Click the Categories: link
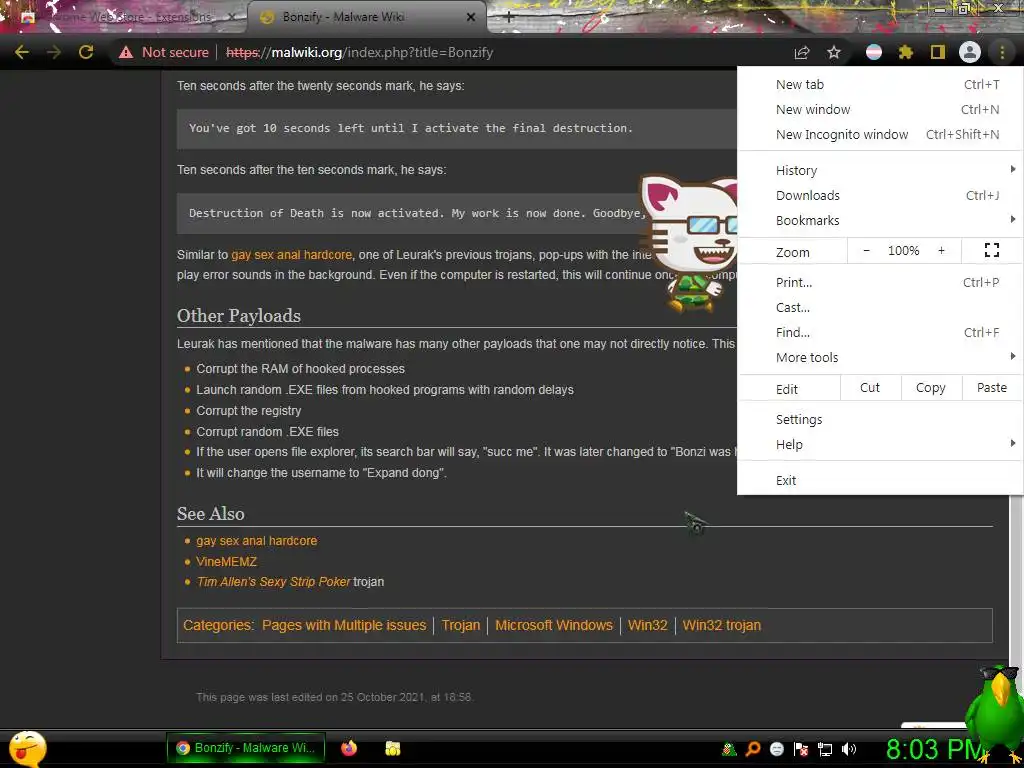This screenshot has width=1024, height=768. (x=218, y=625)
